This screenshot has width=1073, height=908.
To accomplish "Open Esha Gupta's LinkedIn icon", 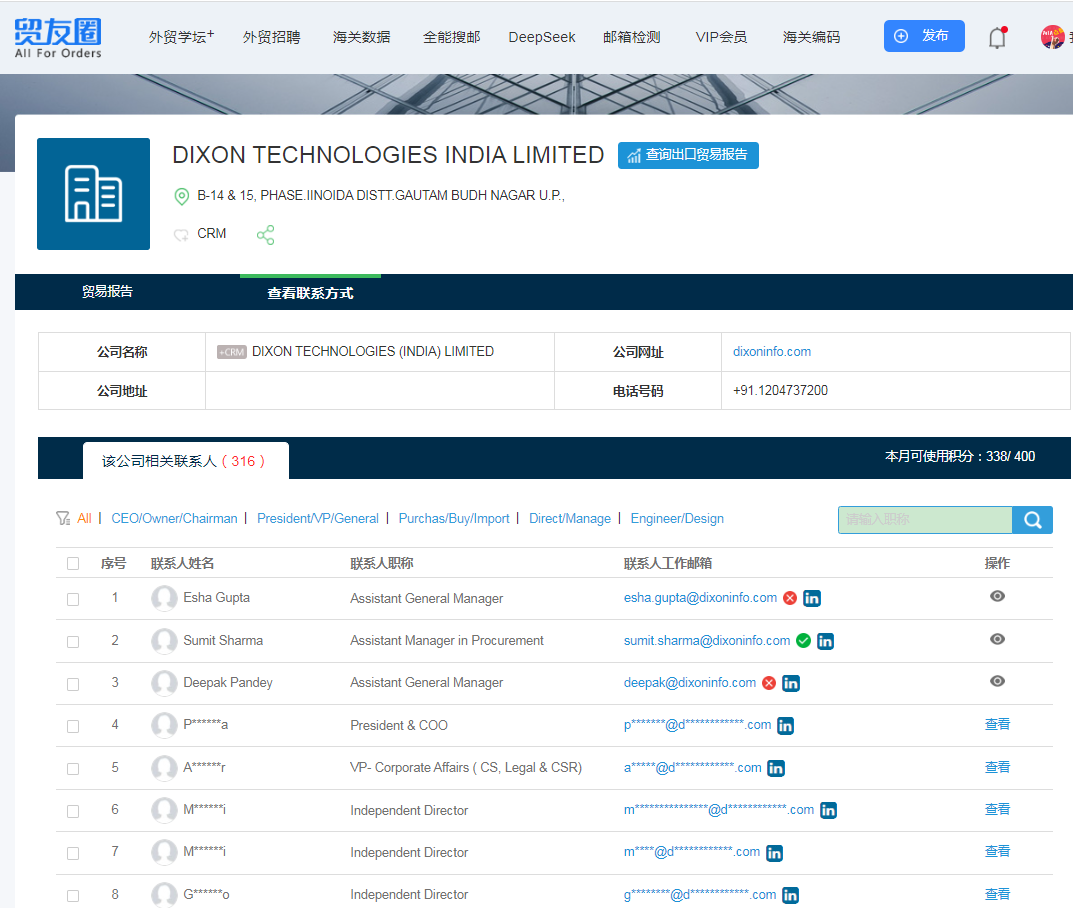I will [812, 598].
